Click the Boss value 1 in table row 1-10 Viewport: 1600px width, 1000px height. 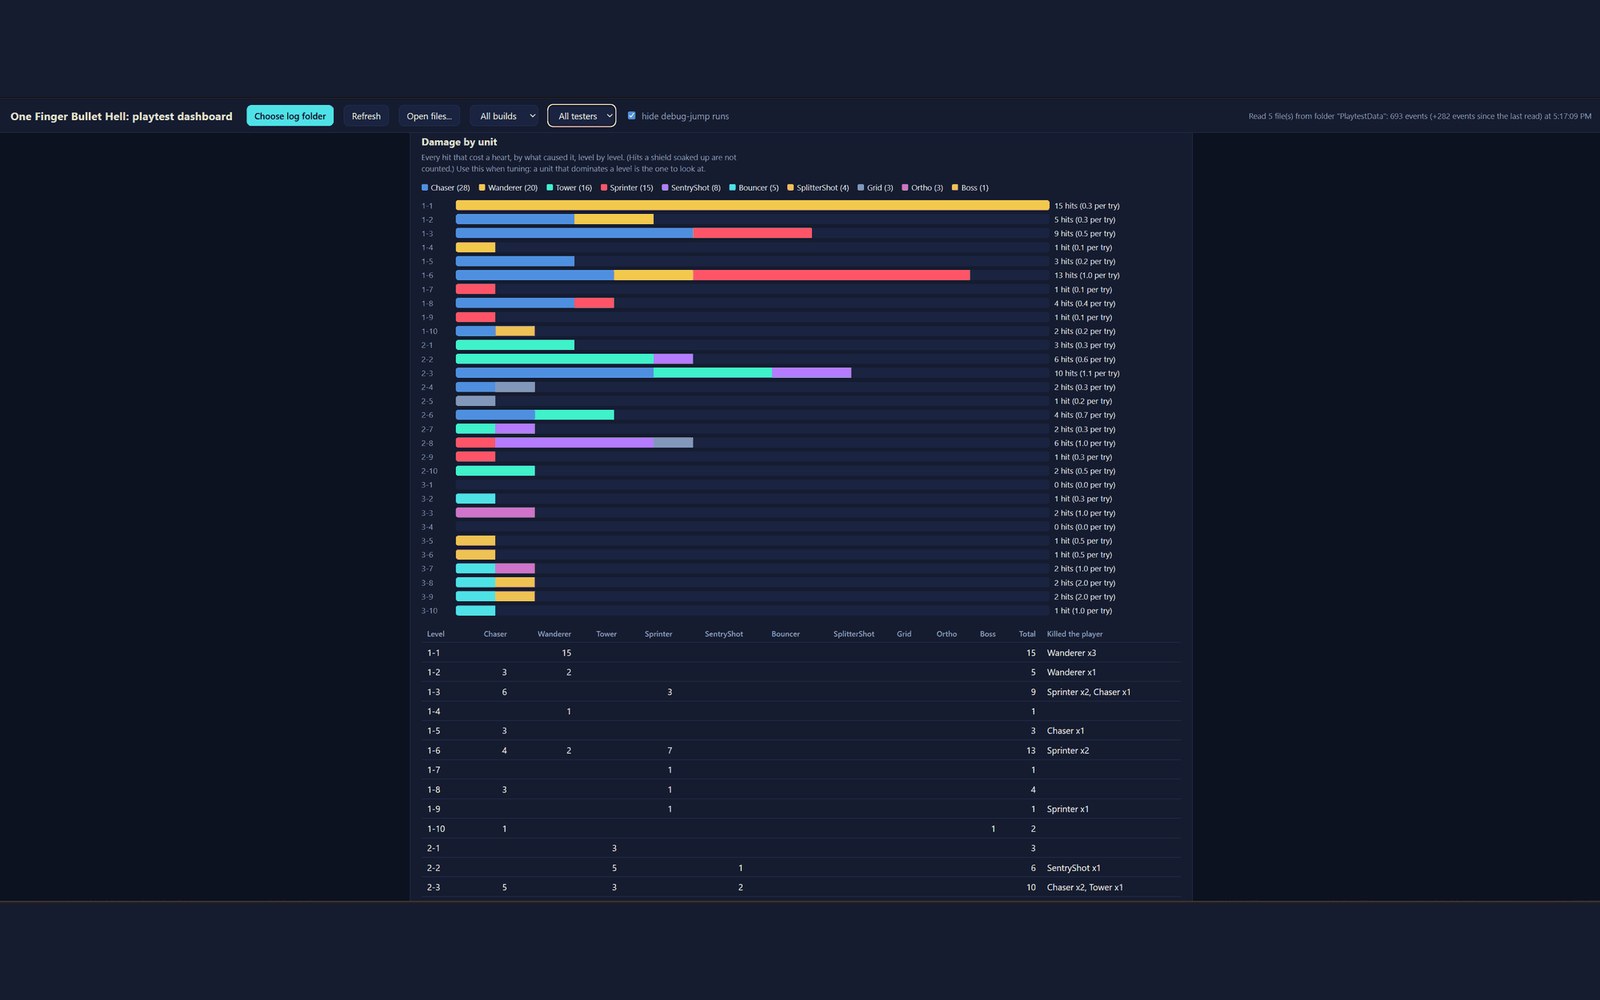[x=993, y=829]
